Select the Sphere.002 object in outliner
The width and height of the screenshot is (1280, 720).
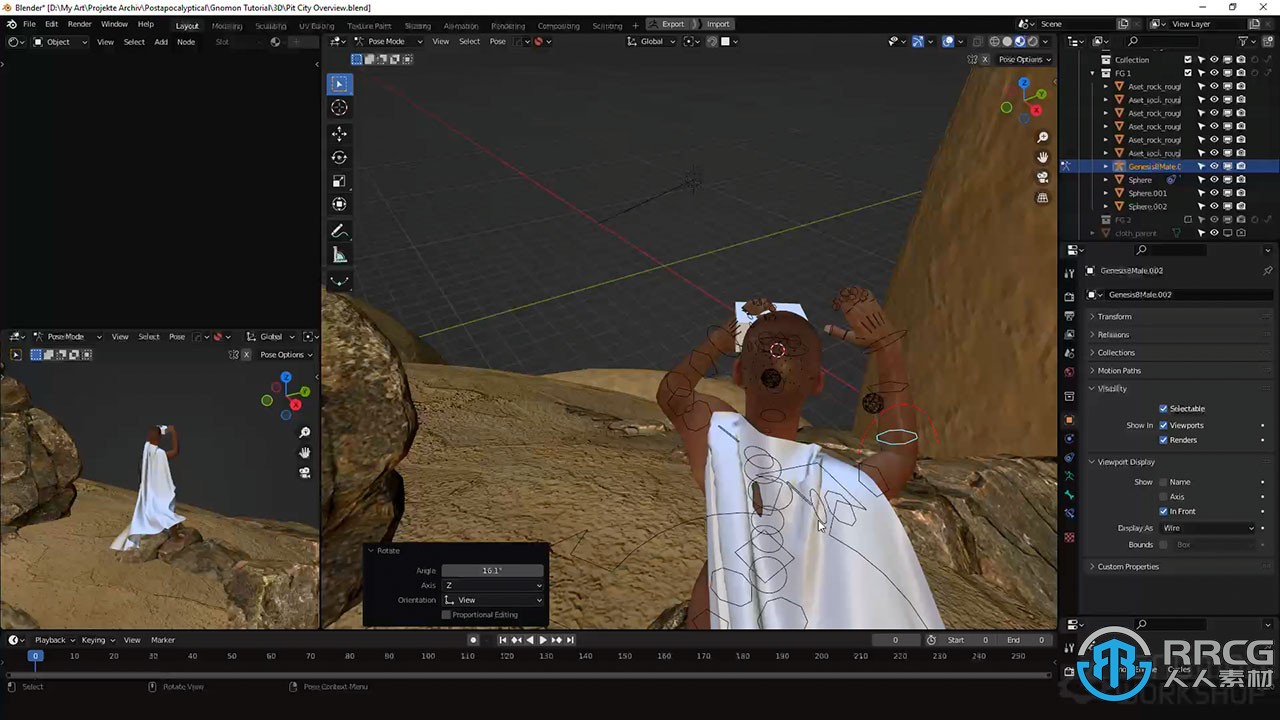(x=1147, y=206)
